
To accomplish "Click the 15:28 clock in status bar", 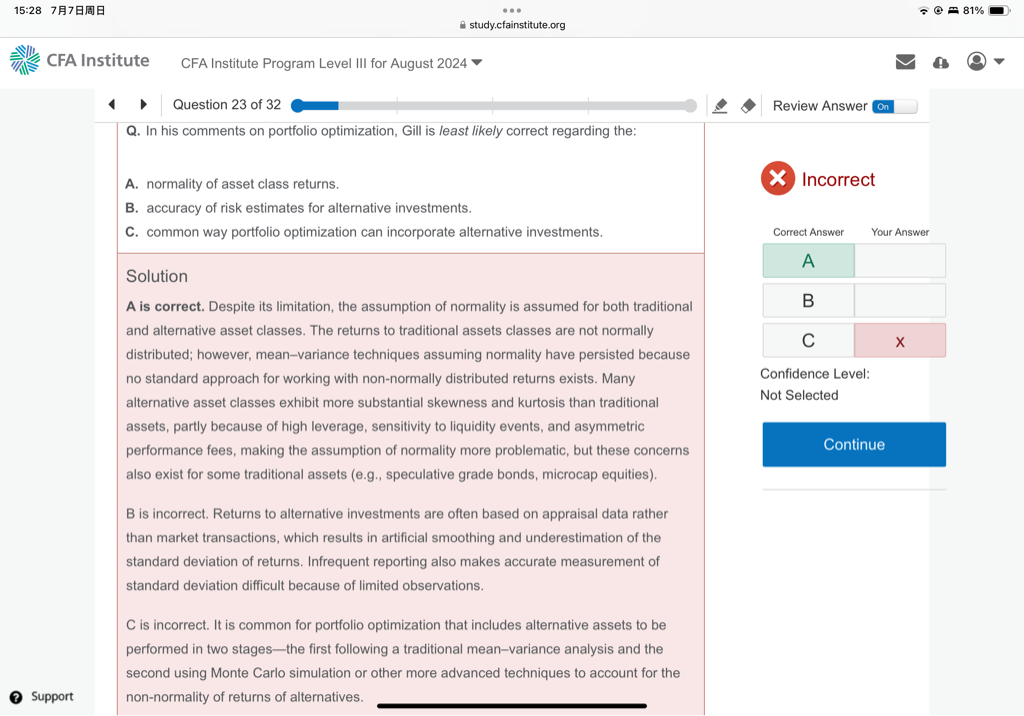I will (x=27, y=10).
